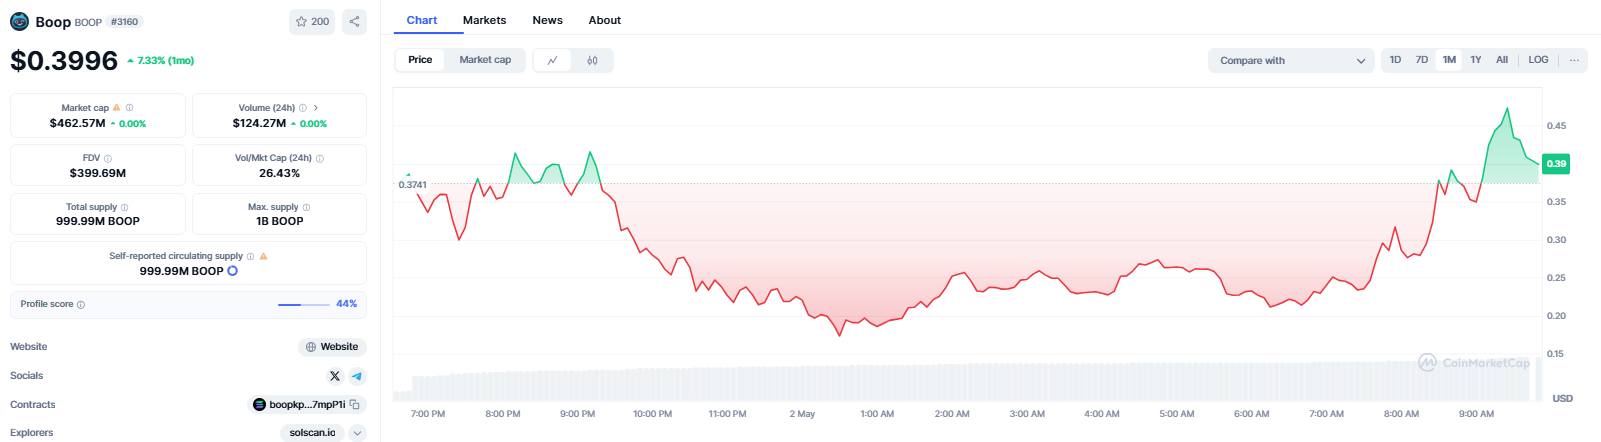
Task: Copy contract address icon
Action: (355, 405)
